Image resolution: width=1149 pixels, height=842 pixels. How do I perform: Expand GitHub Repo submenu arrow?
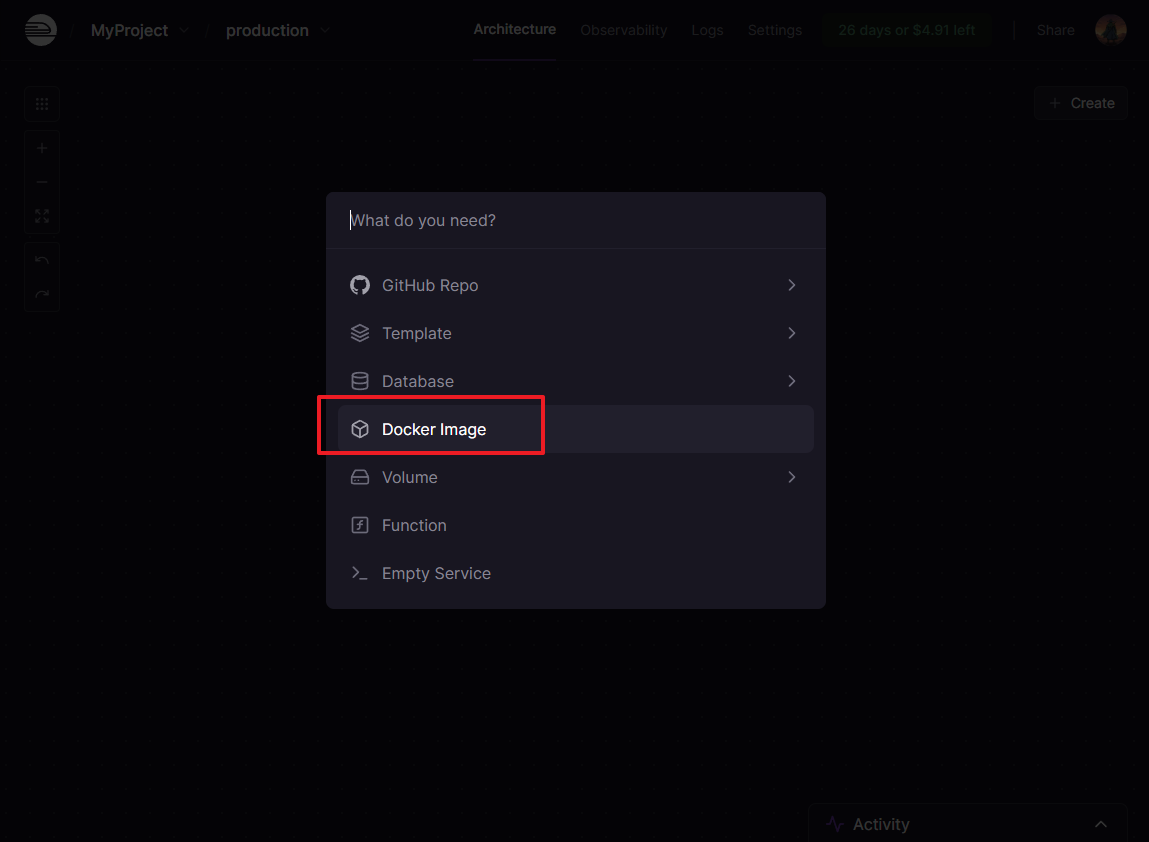(x=791, y=285)
